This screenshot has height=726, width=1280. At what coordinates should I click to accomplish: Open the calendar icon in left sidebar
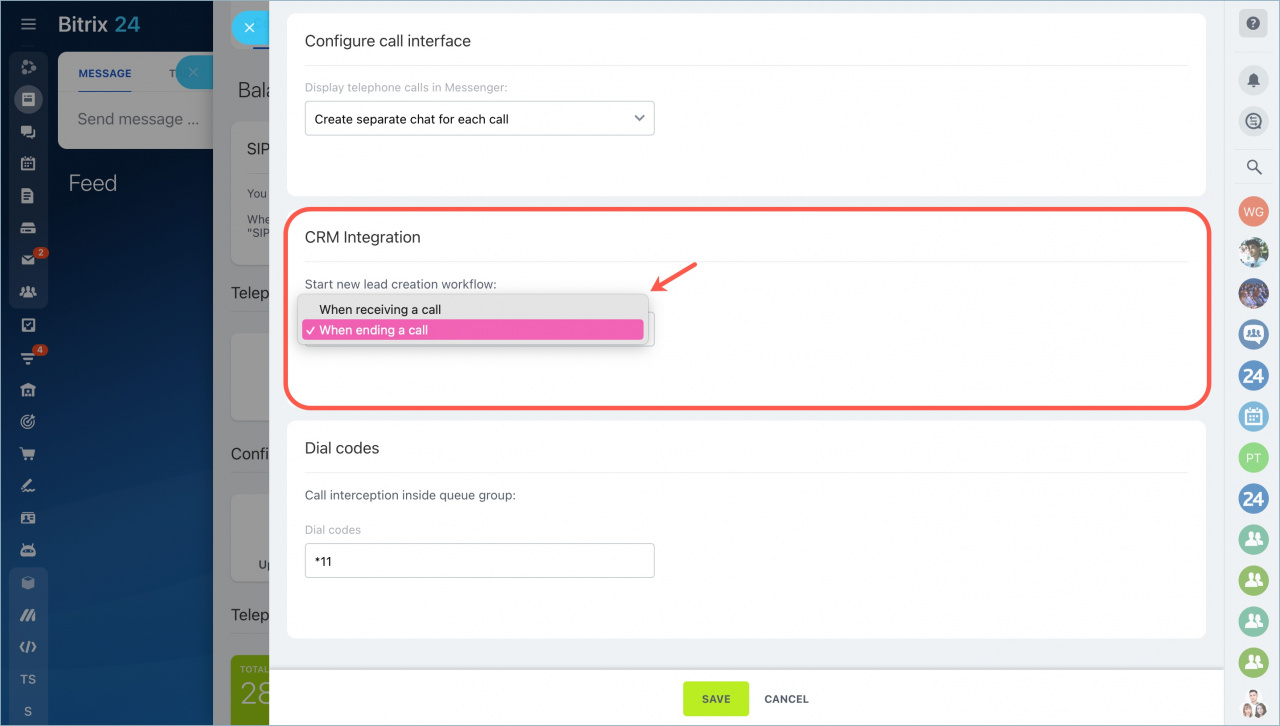pos(28,163)
